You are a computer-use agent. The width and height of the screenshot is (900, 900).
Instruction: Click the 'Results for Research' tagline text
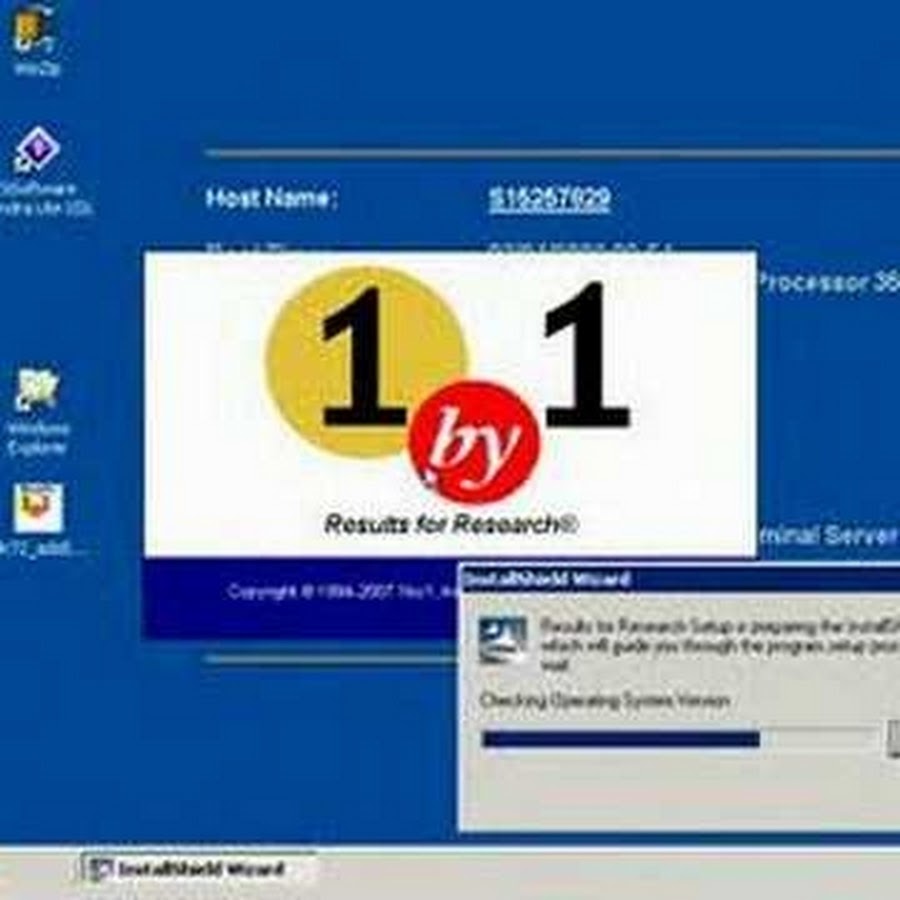[x=451, y=524]
